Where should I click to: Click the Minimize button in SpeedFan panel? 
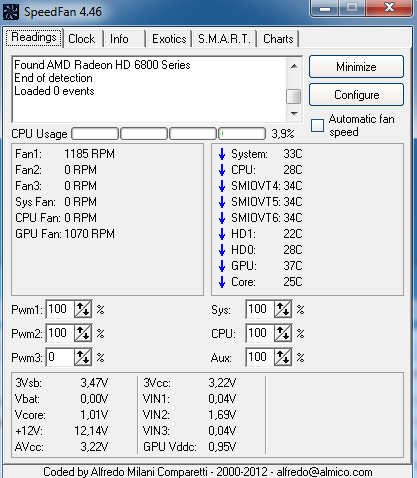356,67
